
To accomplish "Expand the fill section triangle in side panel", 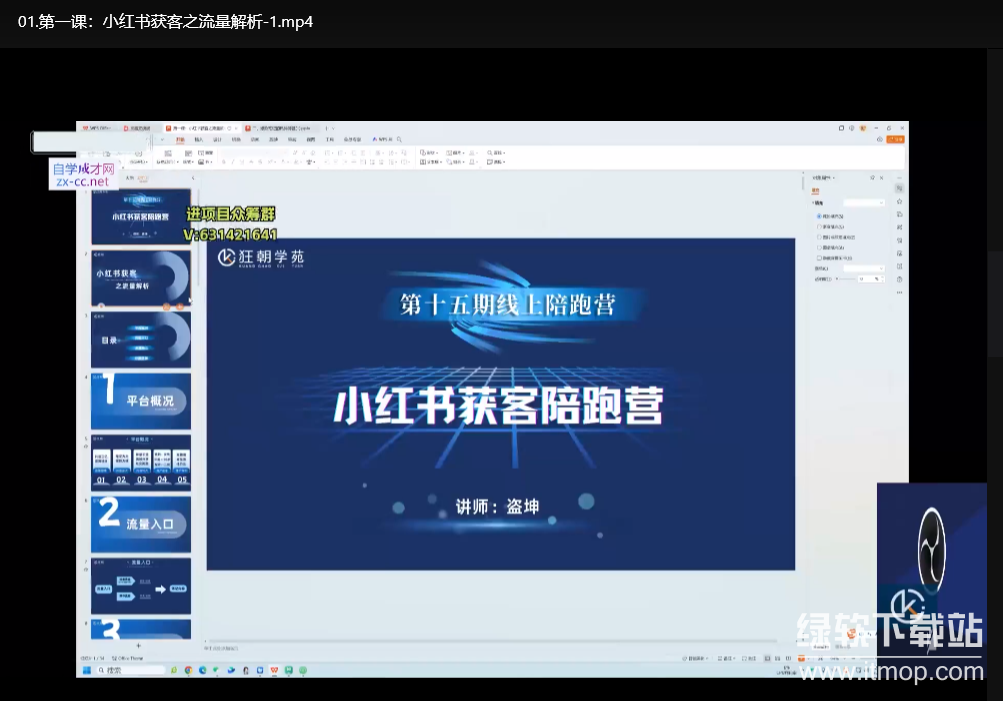I will point(814,203).
